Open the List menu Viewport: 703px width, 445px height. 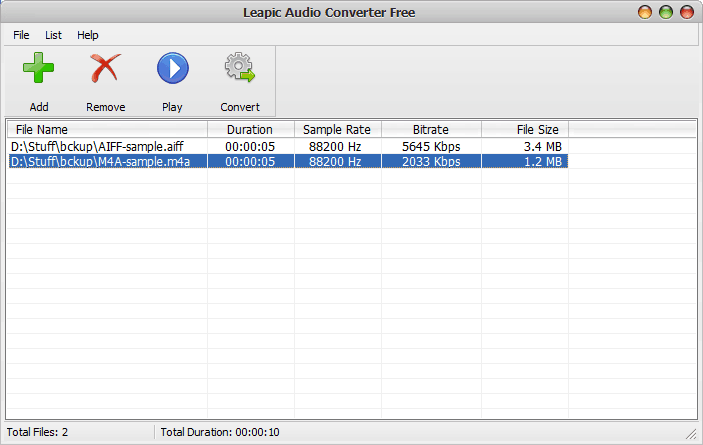[53, 35]
